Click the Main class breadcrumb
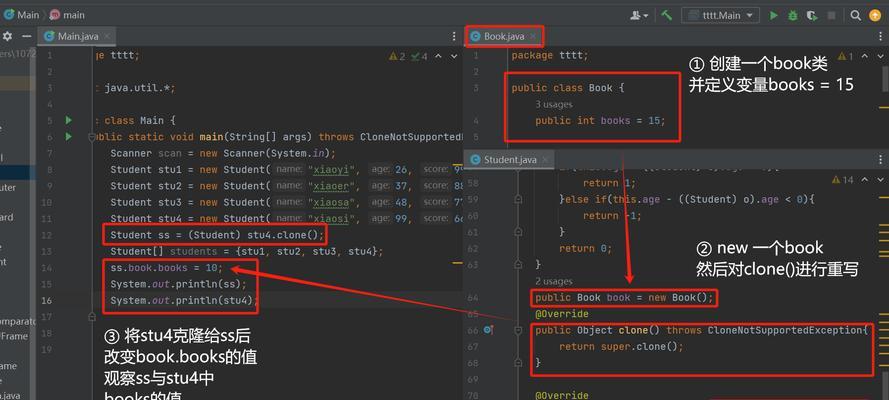 point(22,15)
